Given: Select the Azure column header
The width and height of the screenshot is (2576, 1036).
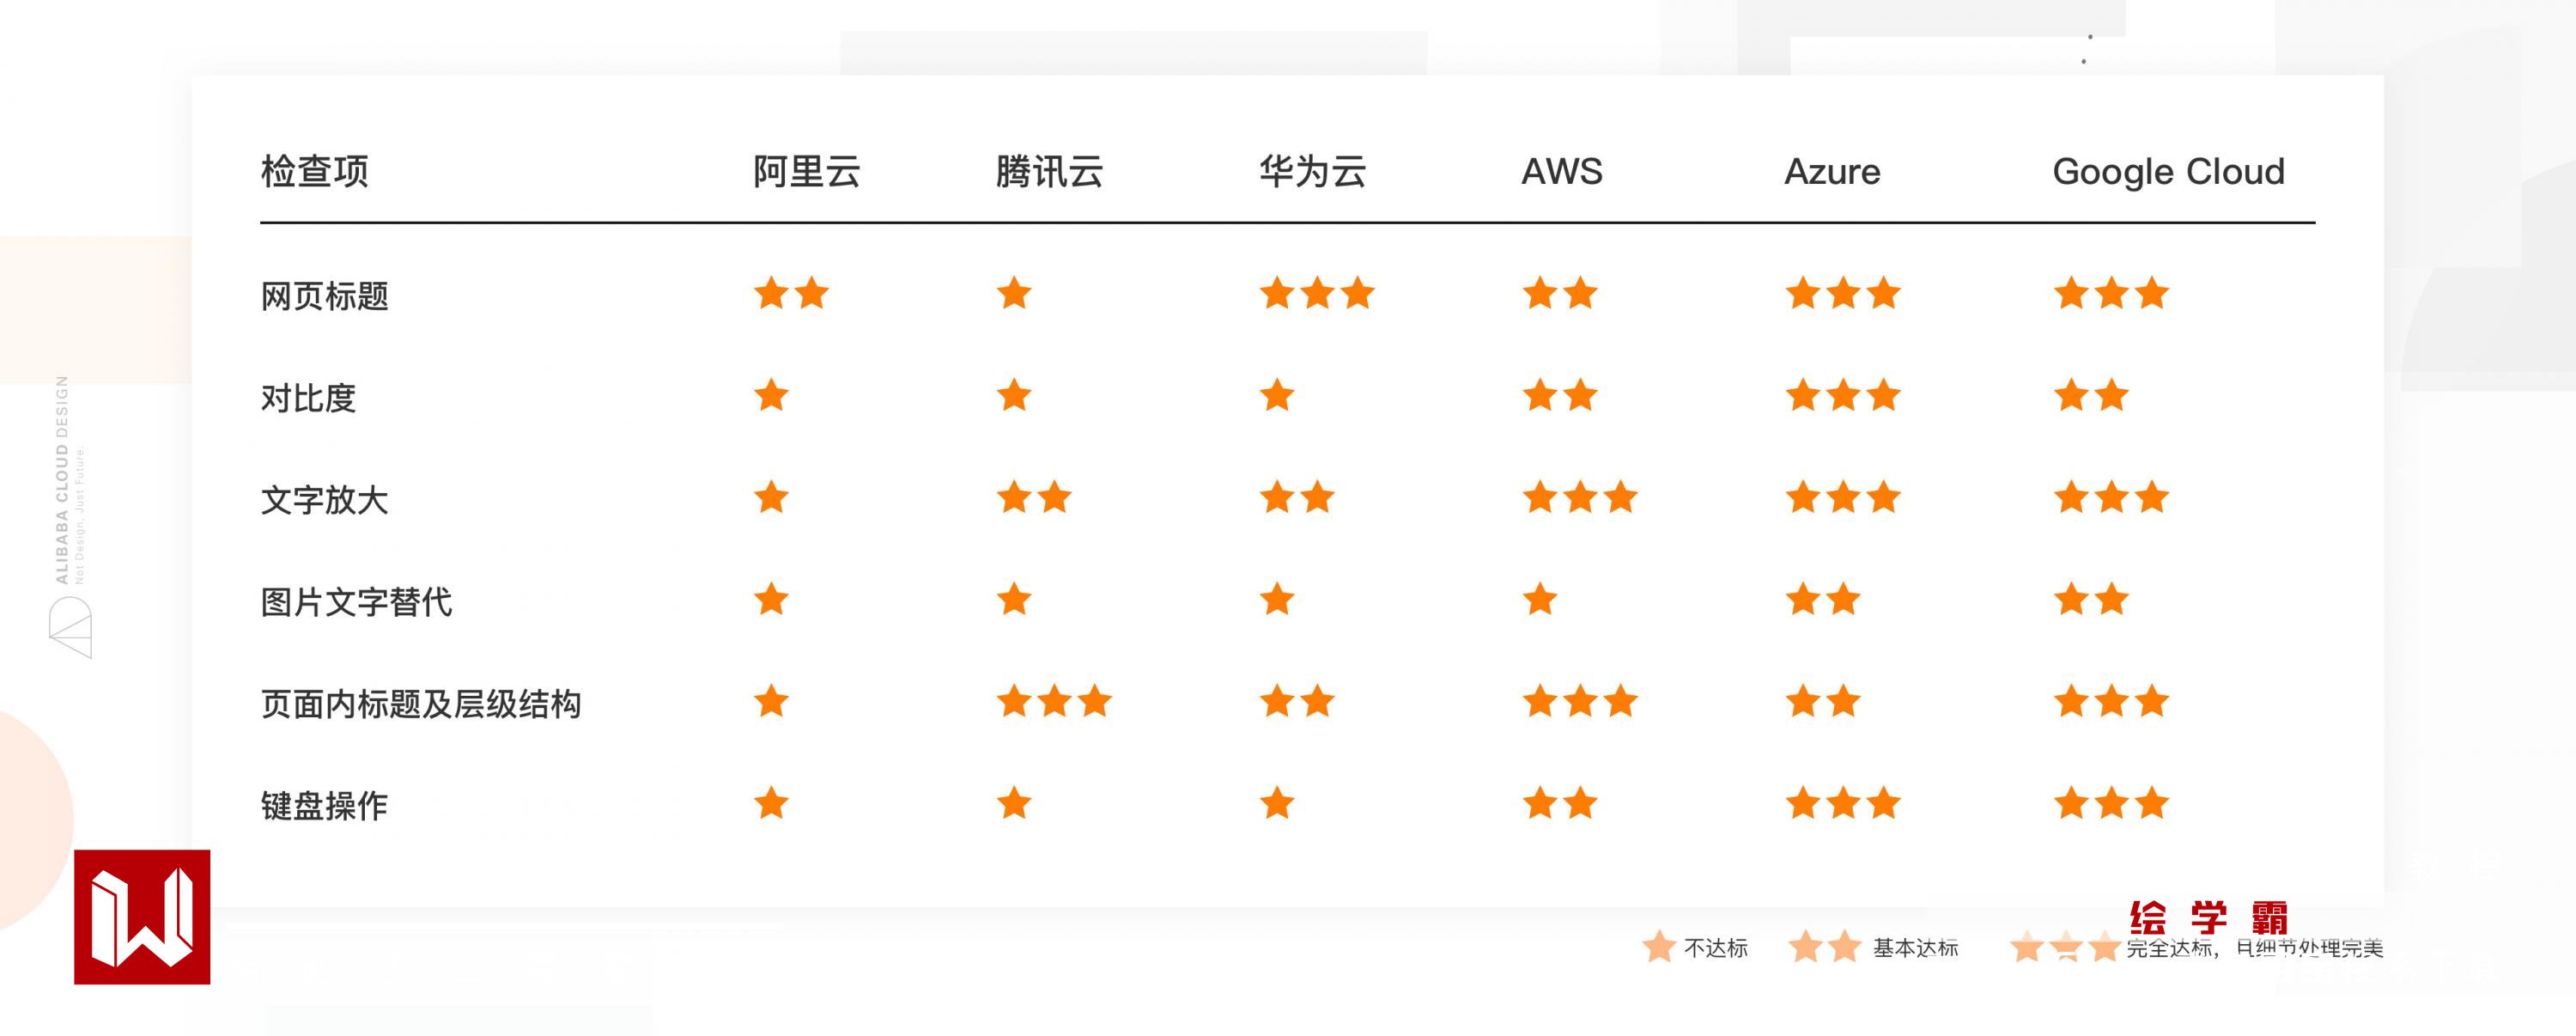Looking at the screenshot, I should pos(1832,172).
